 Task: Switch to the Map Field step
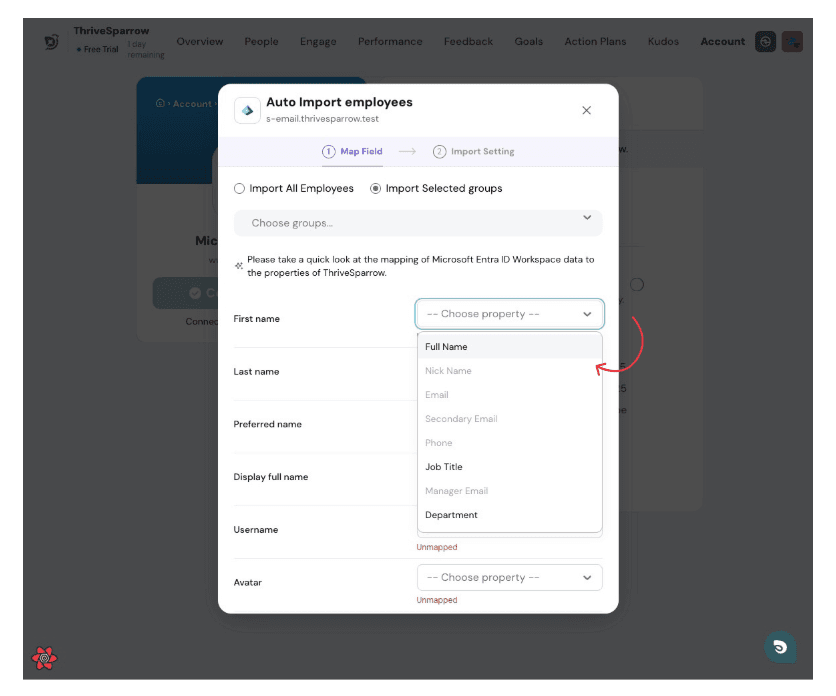[x=352, y=152]
